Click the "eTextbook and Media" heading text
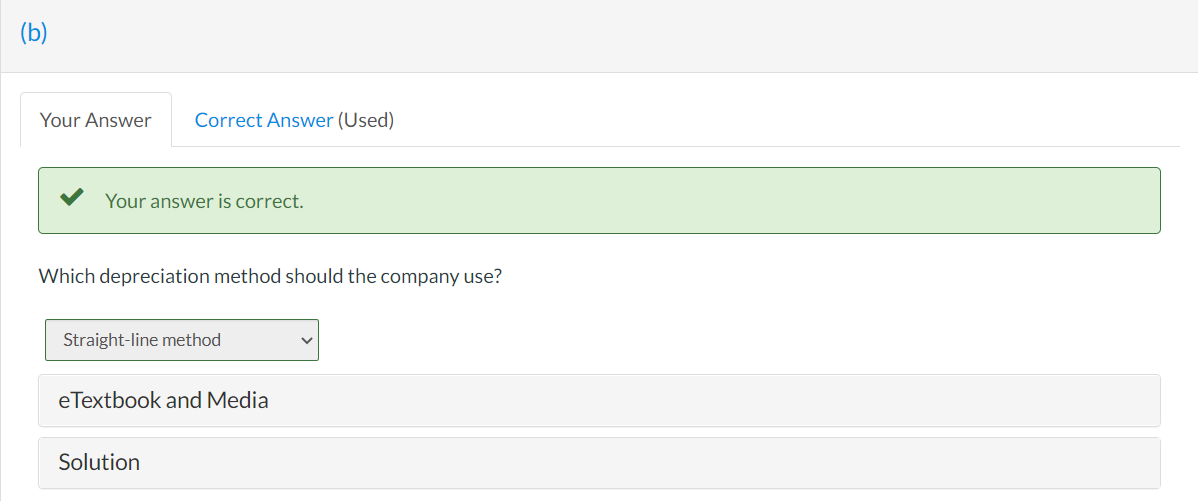This screenshot has width=1198, height=501. tap(163, 401)
